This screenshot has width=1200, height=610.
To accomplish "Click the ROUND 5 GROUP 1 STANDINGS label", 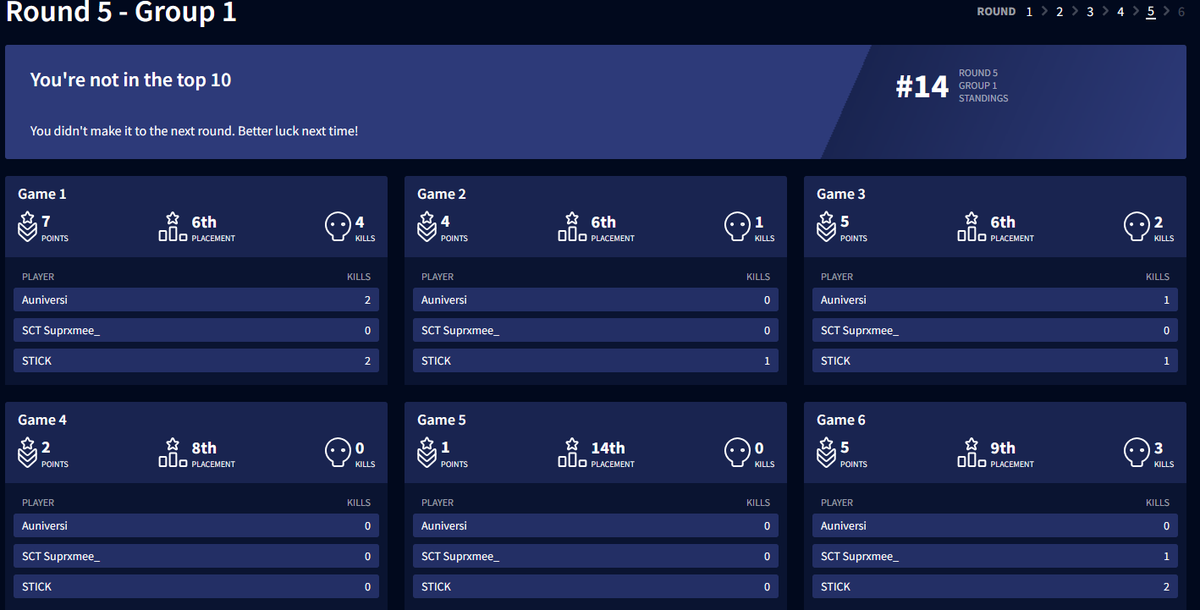I will (x=983, y=86).
